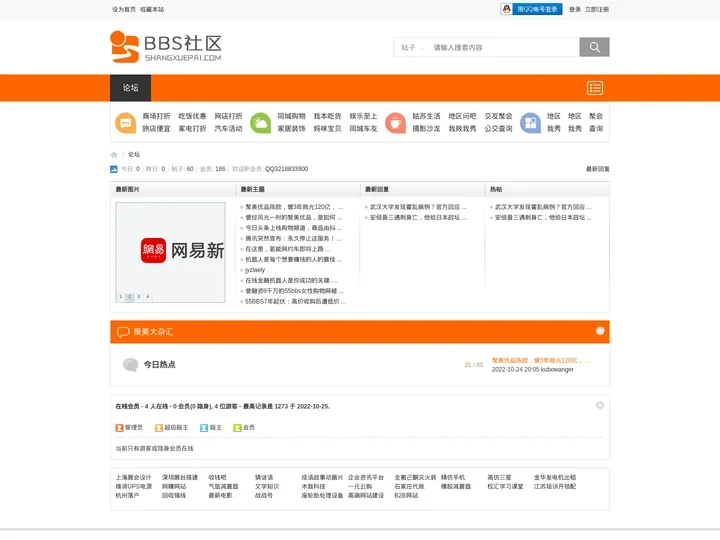Open the 帖子 search type dropdown
Image resolution: width=720 pixels, height=540 pixels.
point(413,47)
